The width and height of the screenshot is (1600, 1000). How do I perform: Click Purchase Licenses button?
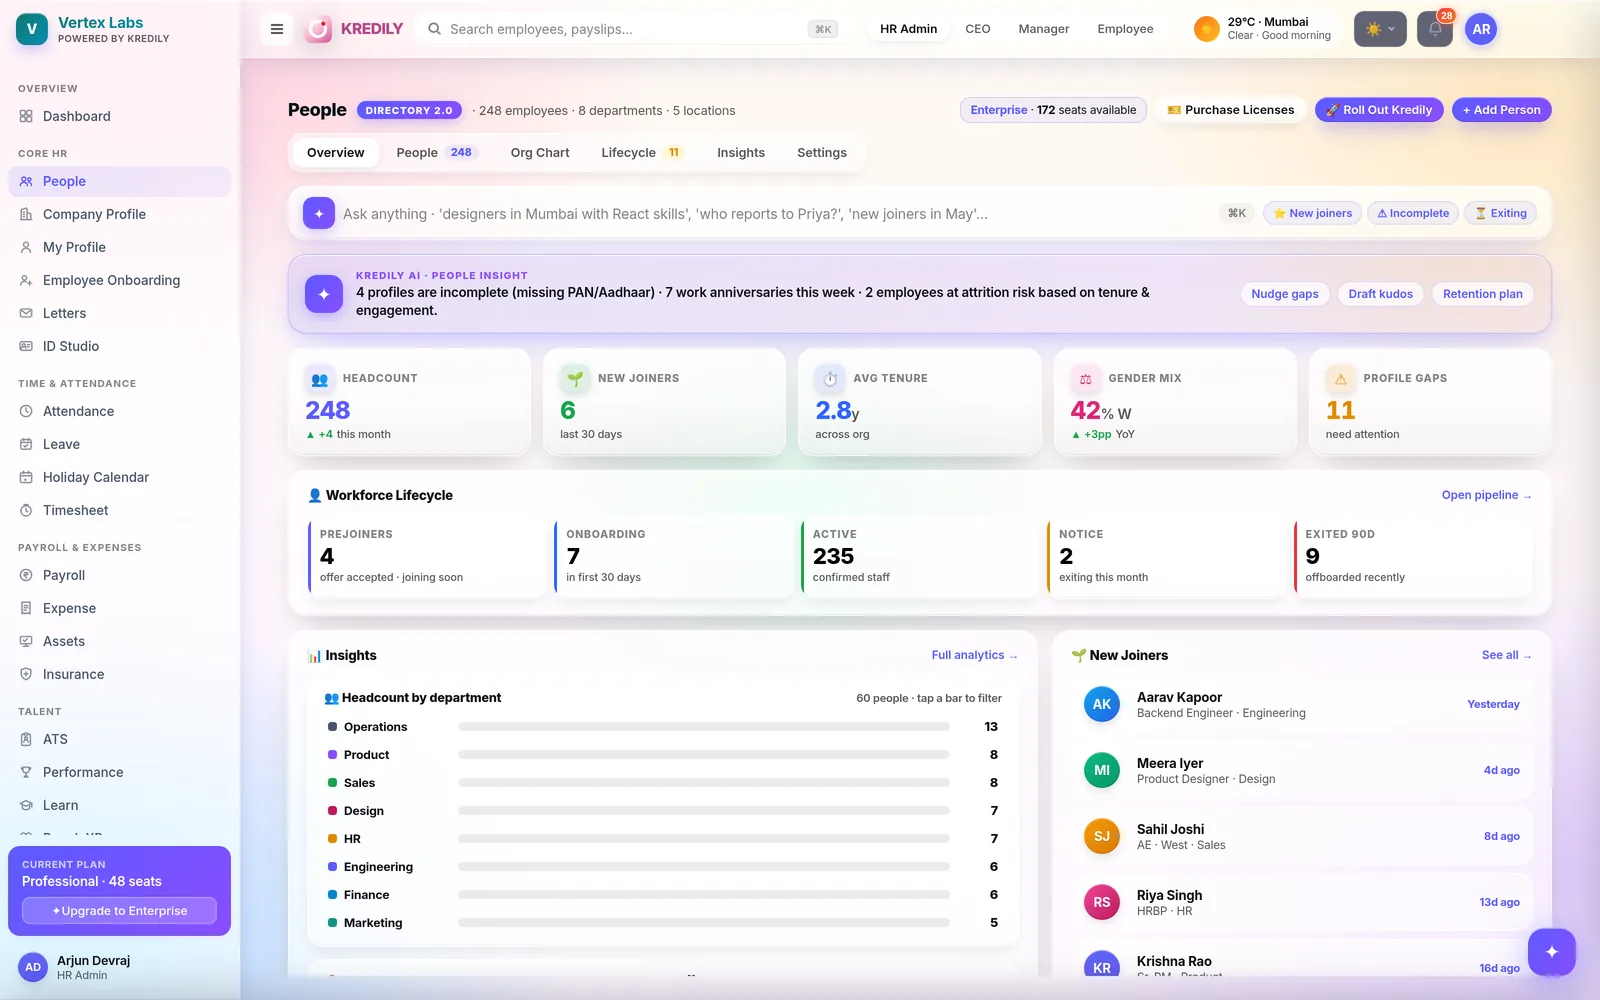tap(1231, 110)
